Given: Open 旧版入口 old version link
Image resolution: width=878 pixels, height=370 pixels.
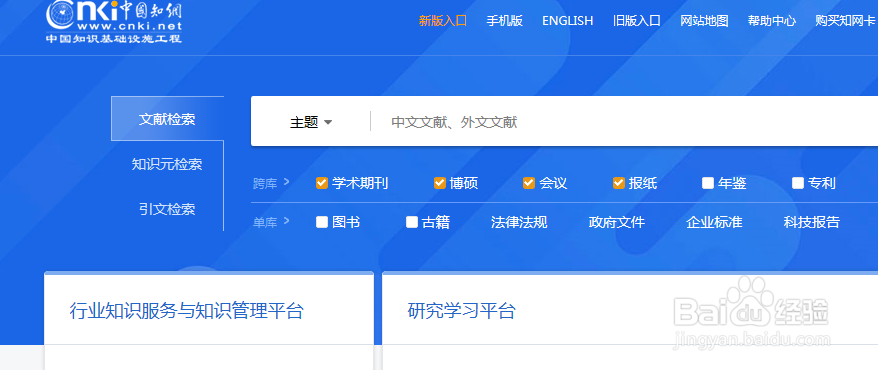Looking at the screenshot, I should tap(637, 21).
